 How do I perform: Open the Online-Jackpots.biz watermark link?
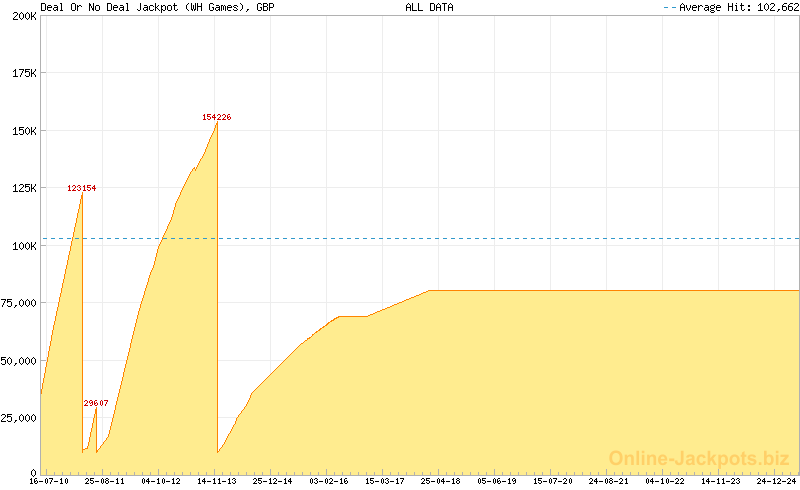click(699, 458)
